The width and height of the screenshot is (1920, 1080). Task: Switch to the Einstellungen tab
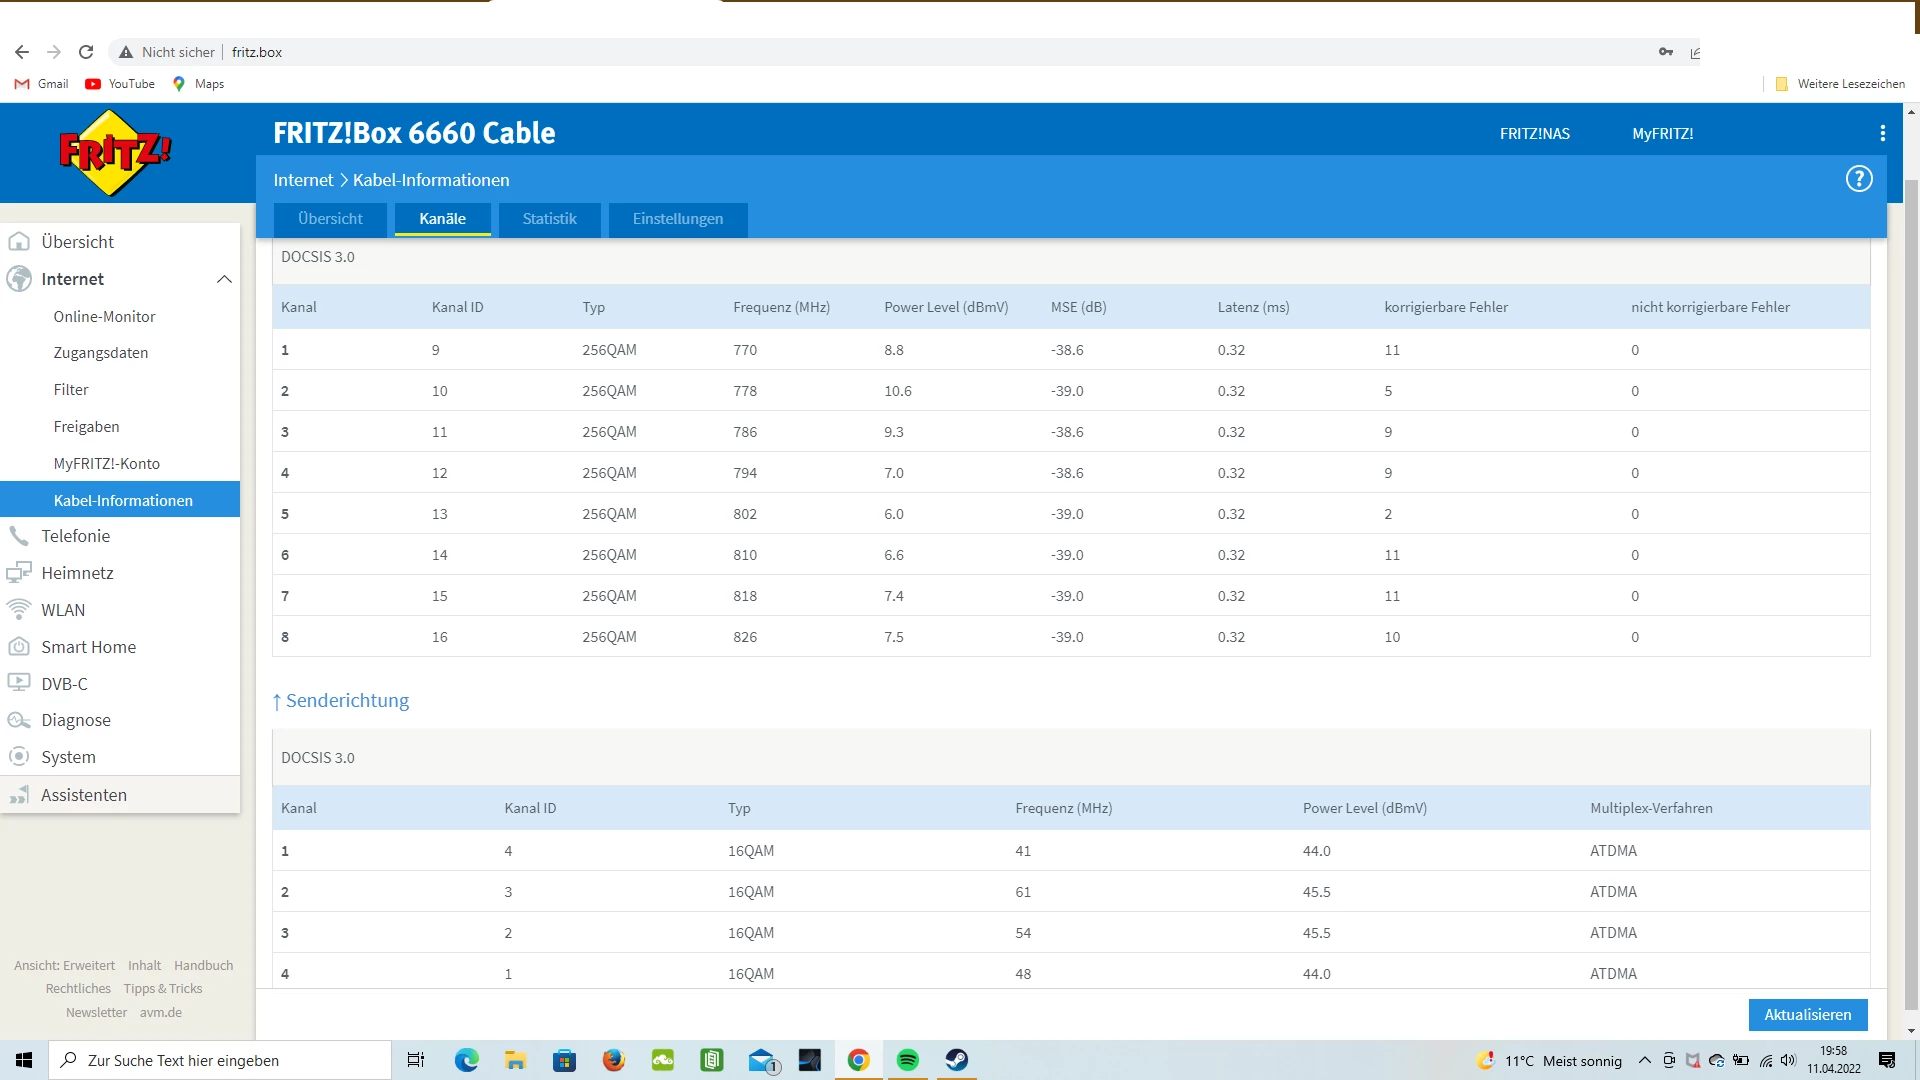677,219
